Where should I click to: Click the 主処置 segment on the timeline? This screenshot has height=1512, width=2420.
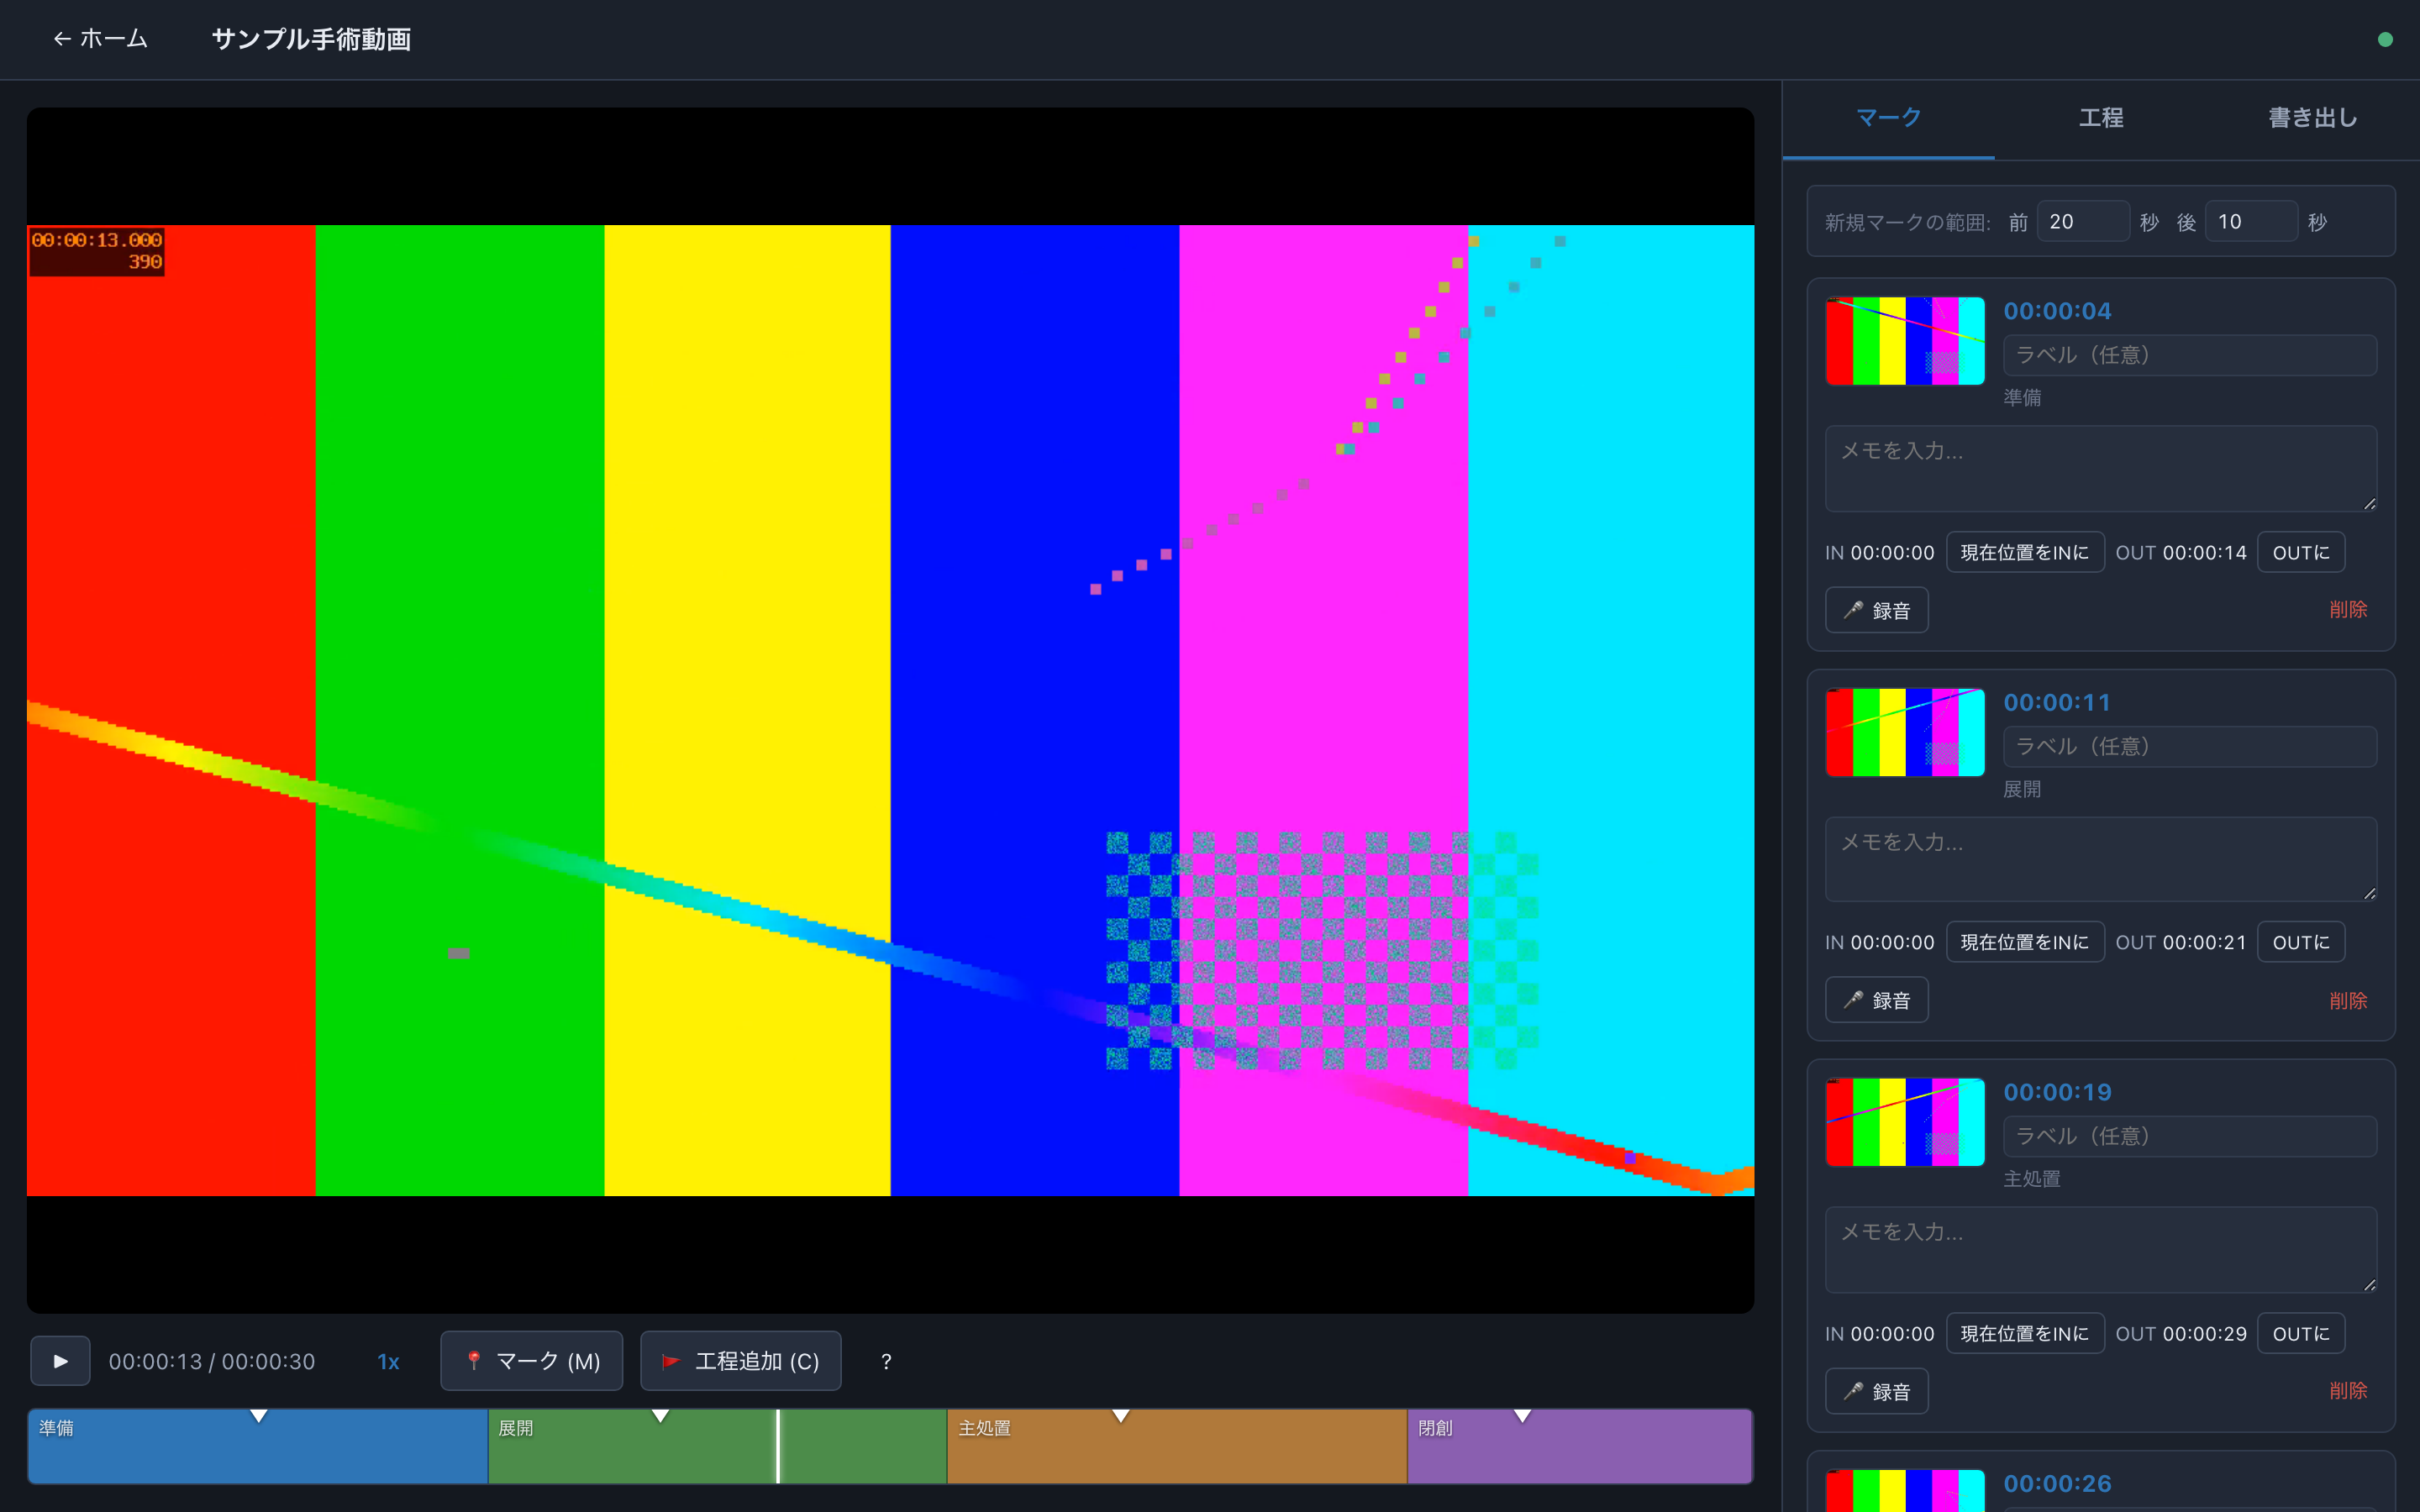click(1177, 1446)
